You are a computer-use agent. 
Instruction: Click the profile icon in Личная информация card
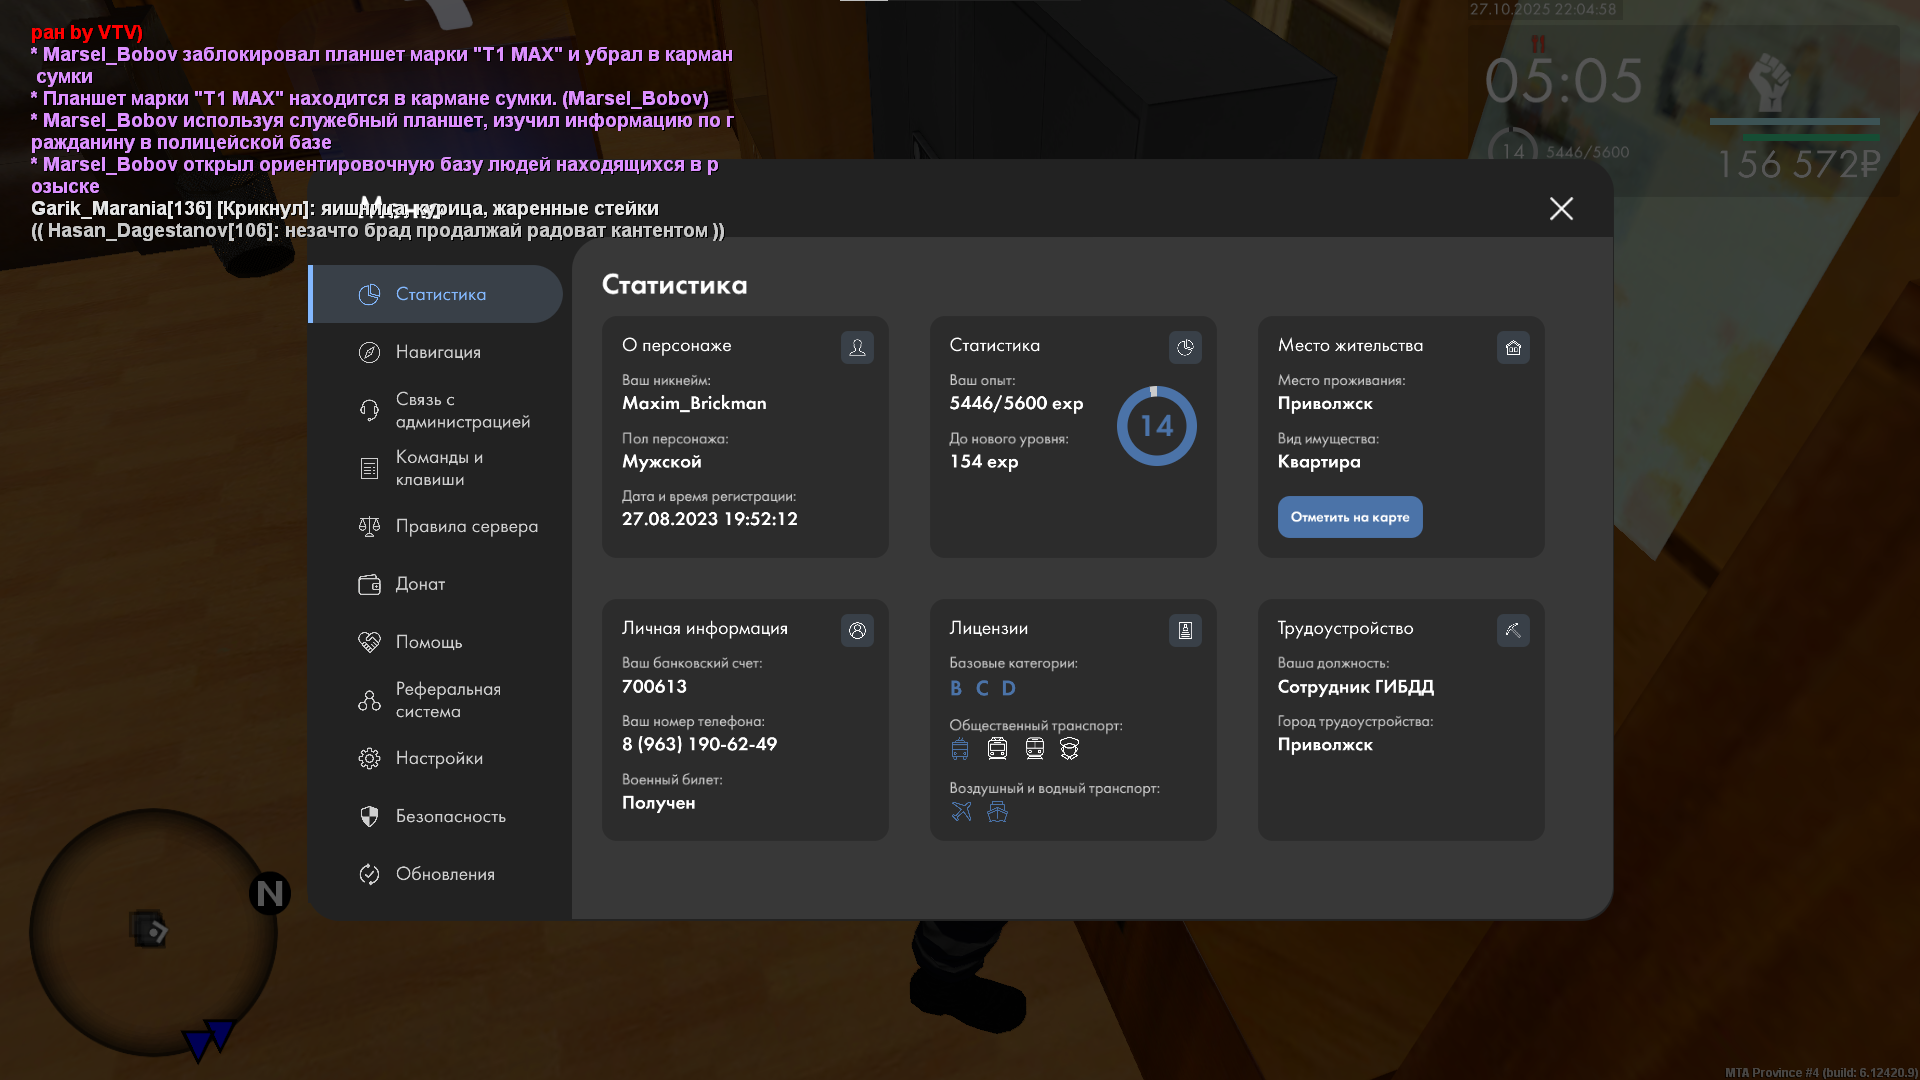(857, 630)
